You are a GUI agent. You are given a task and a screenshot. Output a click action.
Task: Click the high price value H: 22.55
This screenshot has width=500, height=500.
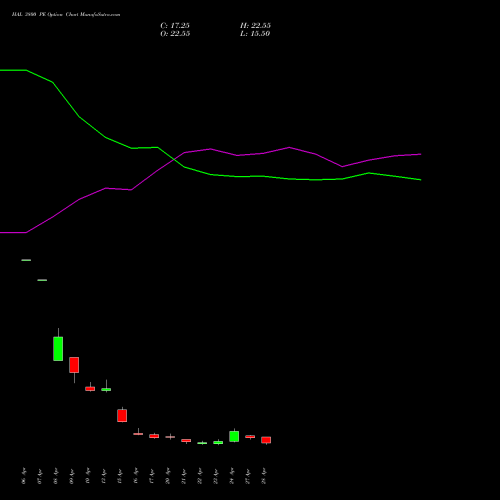[255, 26]
